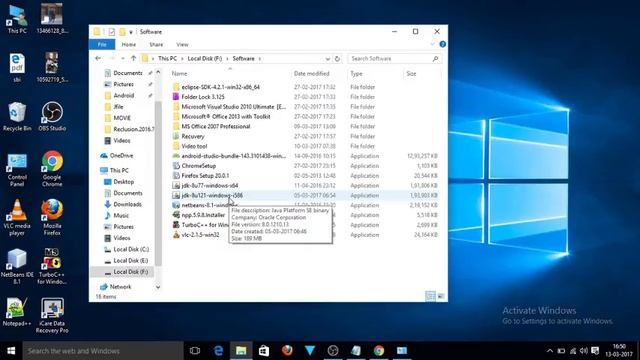This screenshot has height=360, width=640.
Task: Open NetBeans IDE 8.1 desktop icon
Action: pyautogui.click(x=17, y=267)
